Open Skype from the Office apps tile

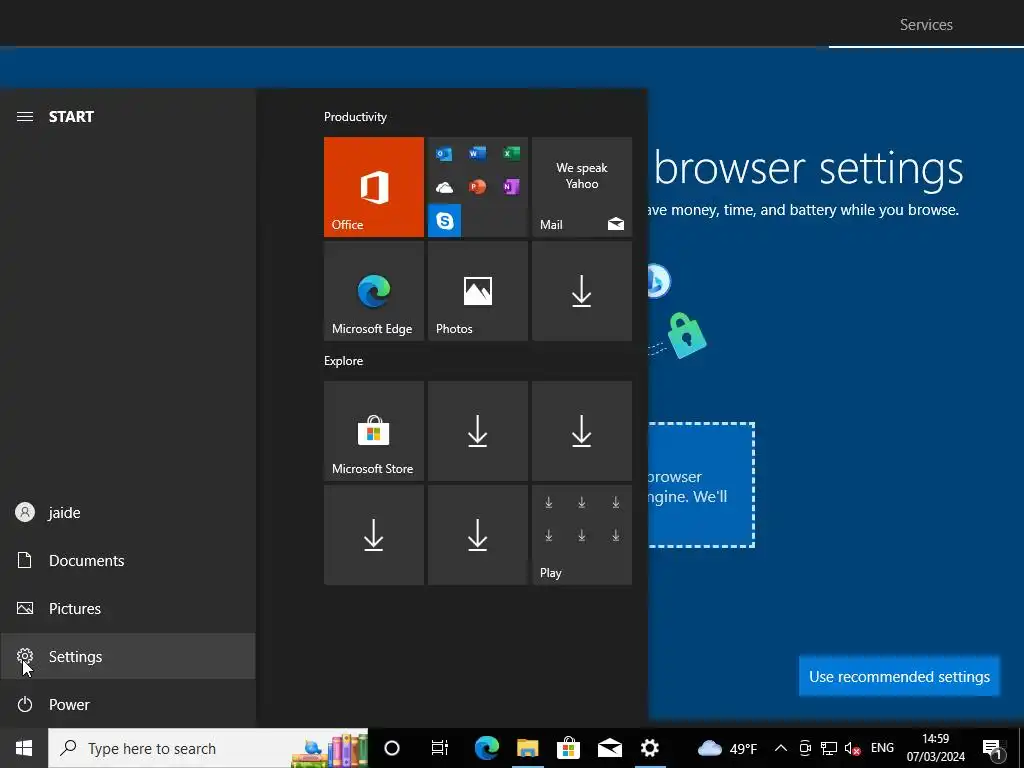(445, 221)
